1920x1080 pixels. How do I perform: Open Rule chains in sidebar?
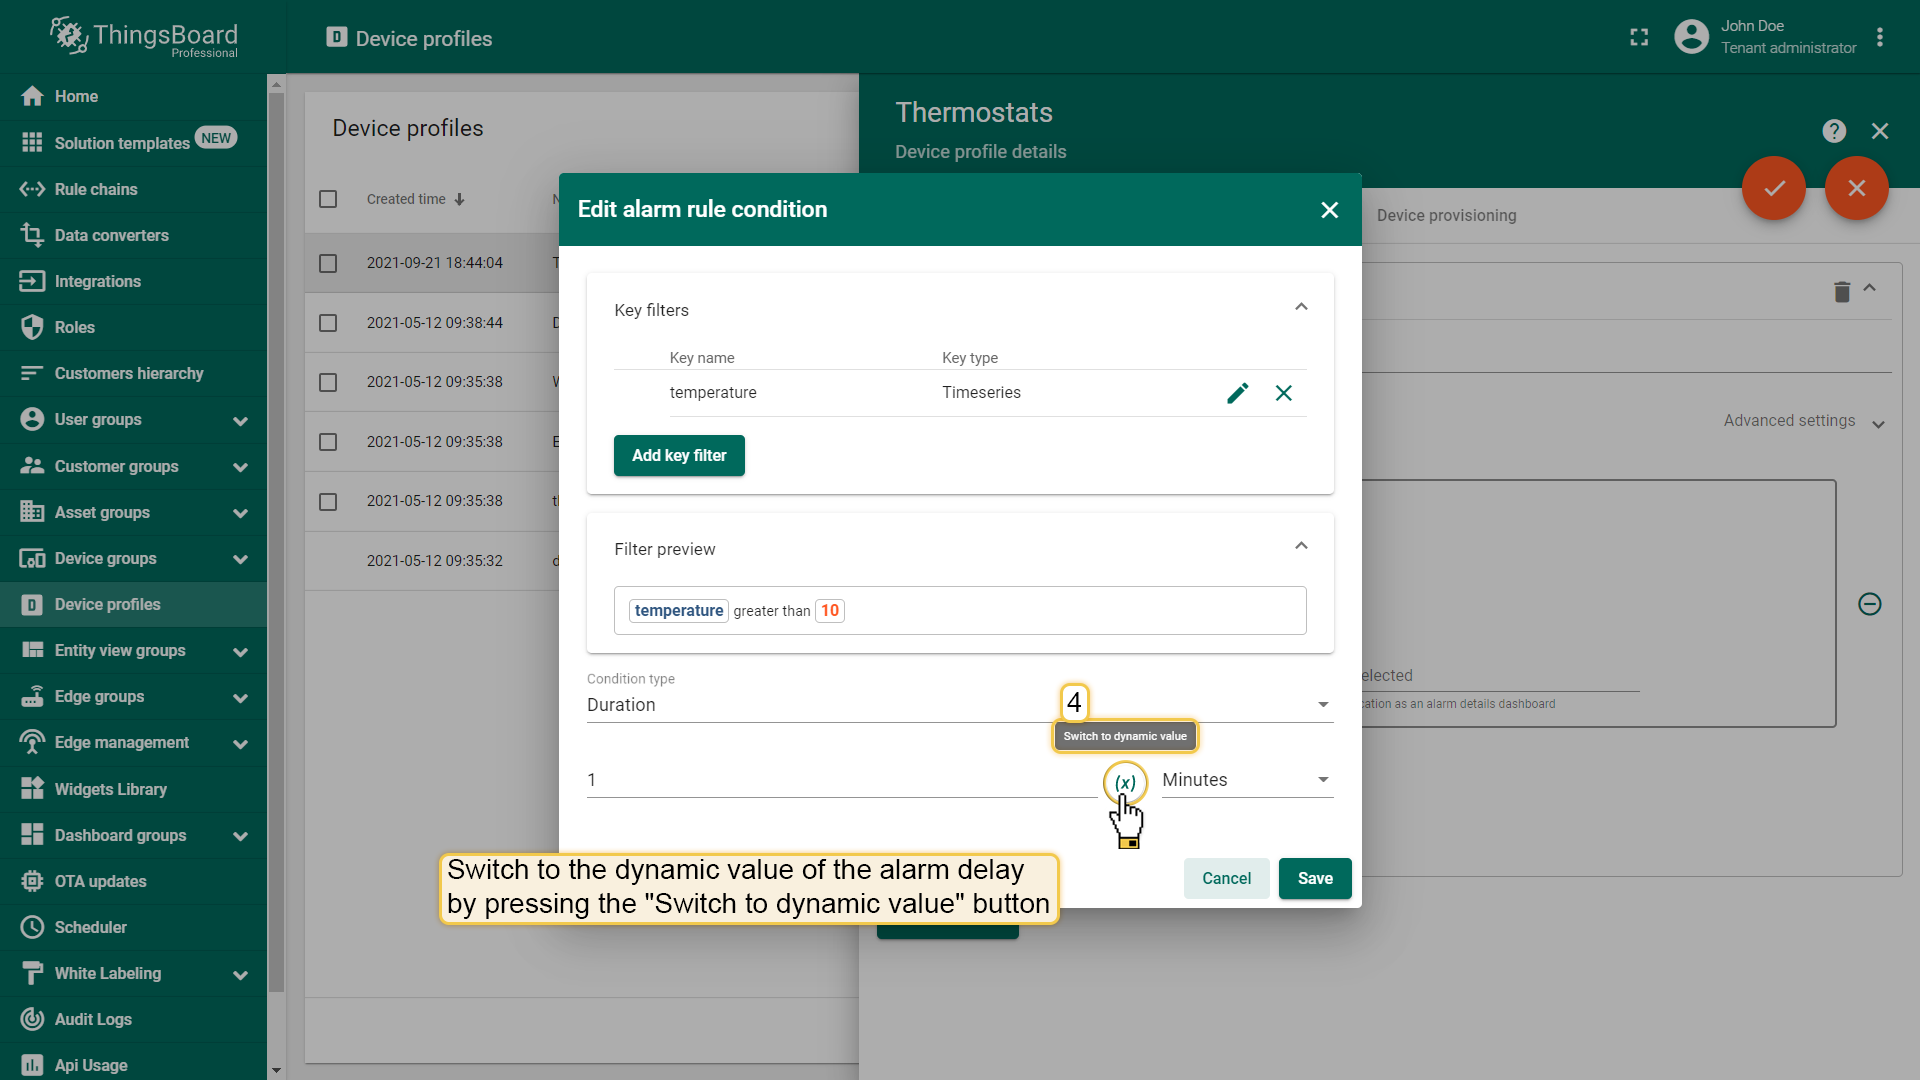coord(96,189)
